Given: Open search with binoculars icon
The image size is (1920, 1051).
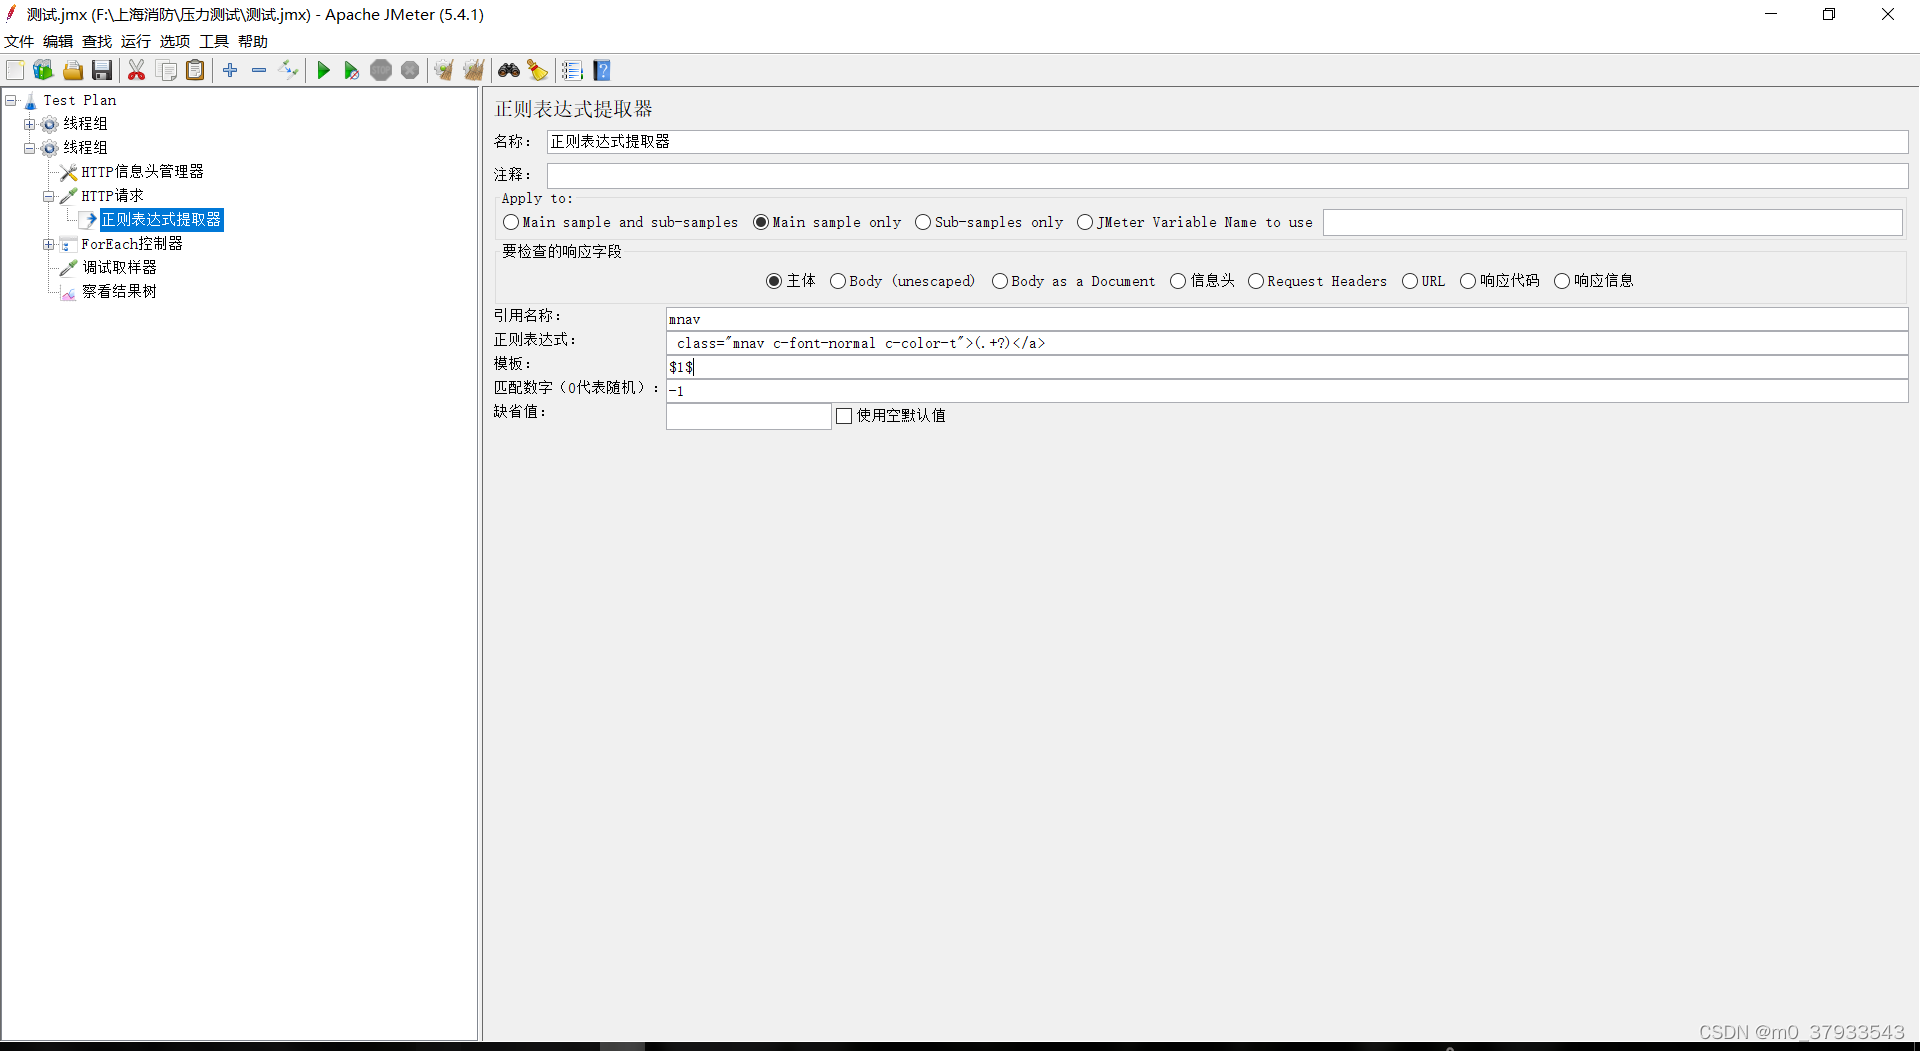Looking at the screenshot, I should click(509, 70).
